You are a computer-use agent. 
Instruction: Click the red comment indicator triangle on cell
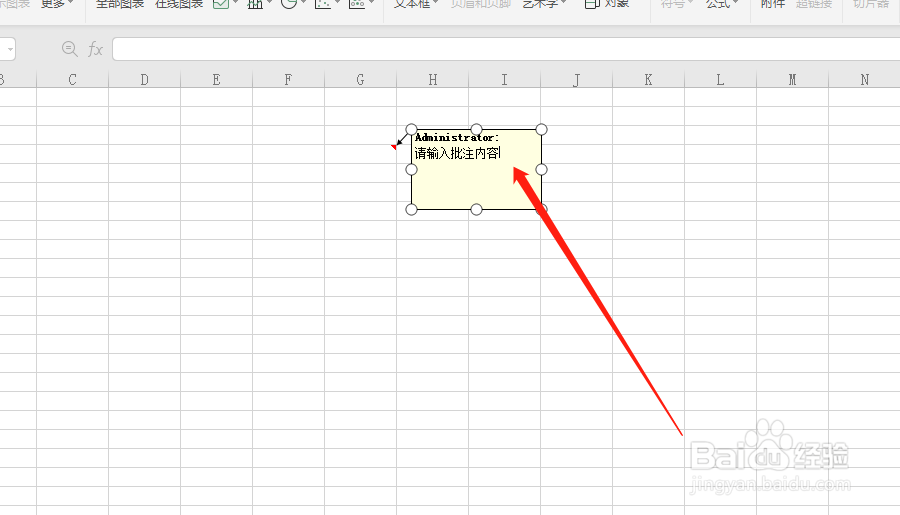394,147
